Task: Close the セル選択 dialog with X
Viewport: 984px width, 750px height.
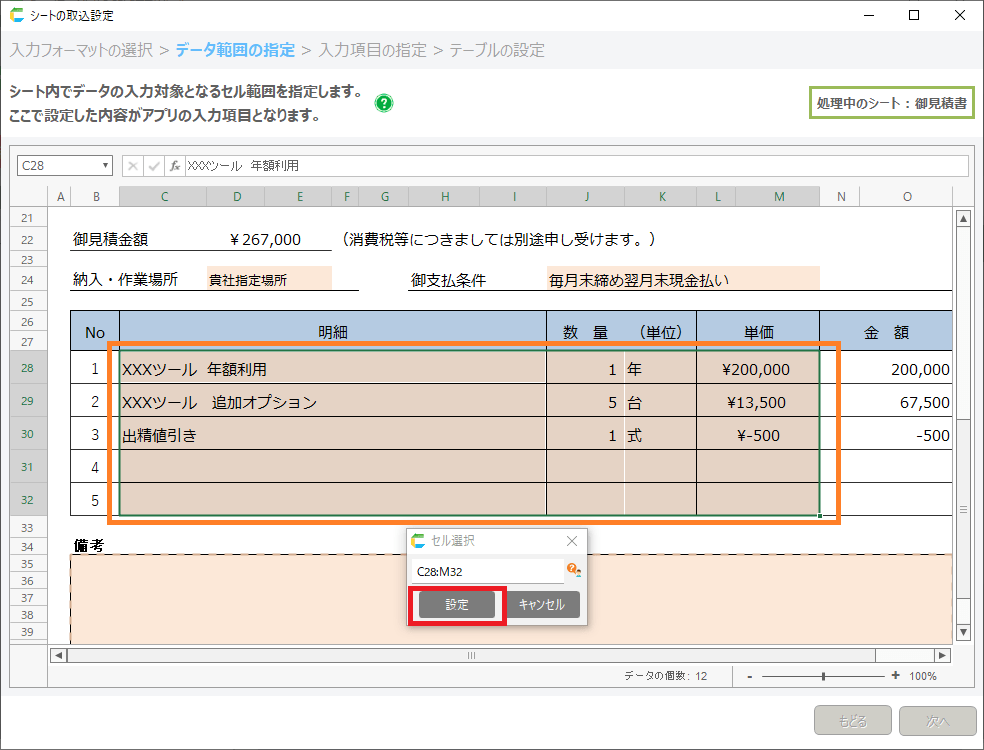Action: tap(572, 541)
